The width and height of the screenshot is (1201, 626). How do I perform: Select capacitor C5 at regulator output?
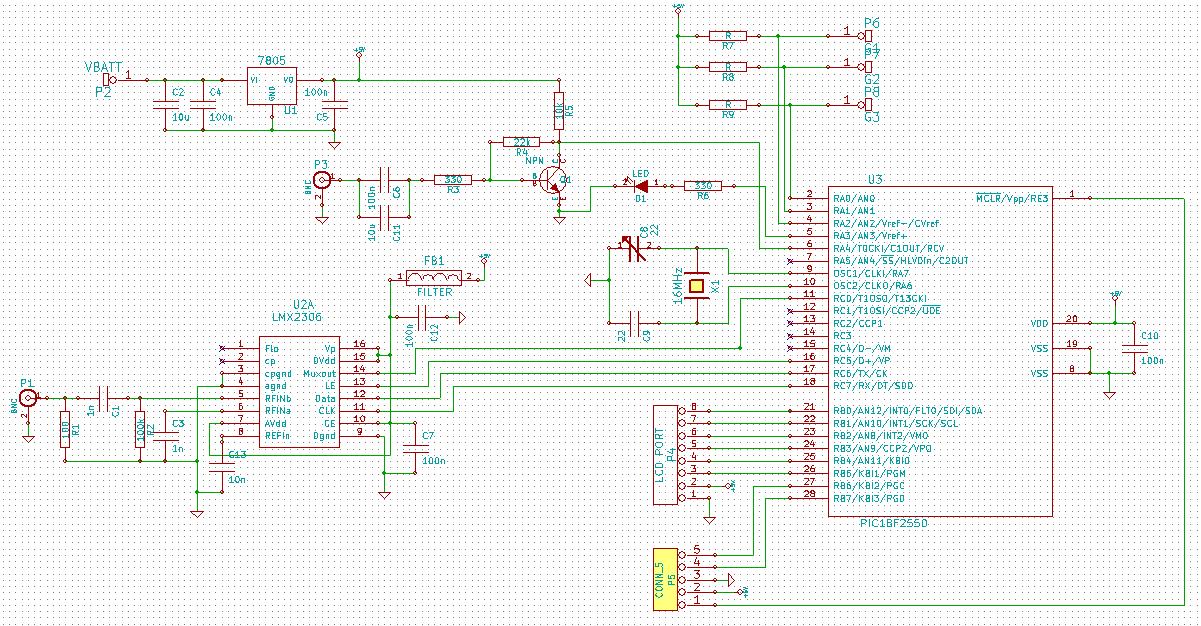coord(336,104)
